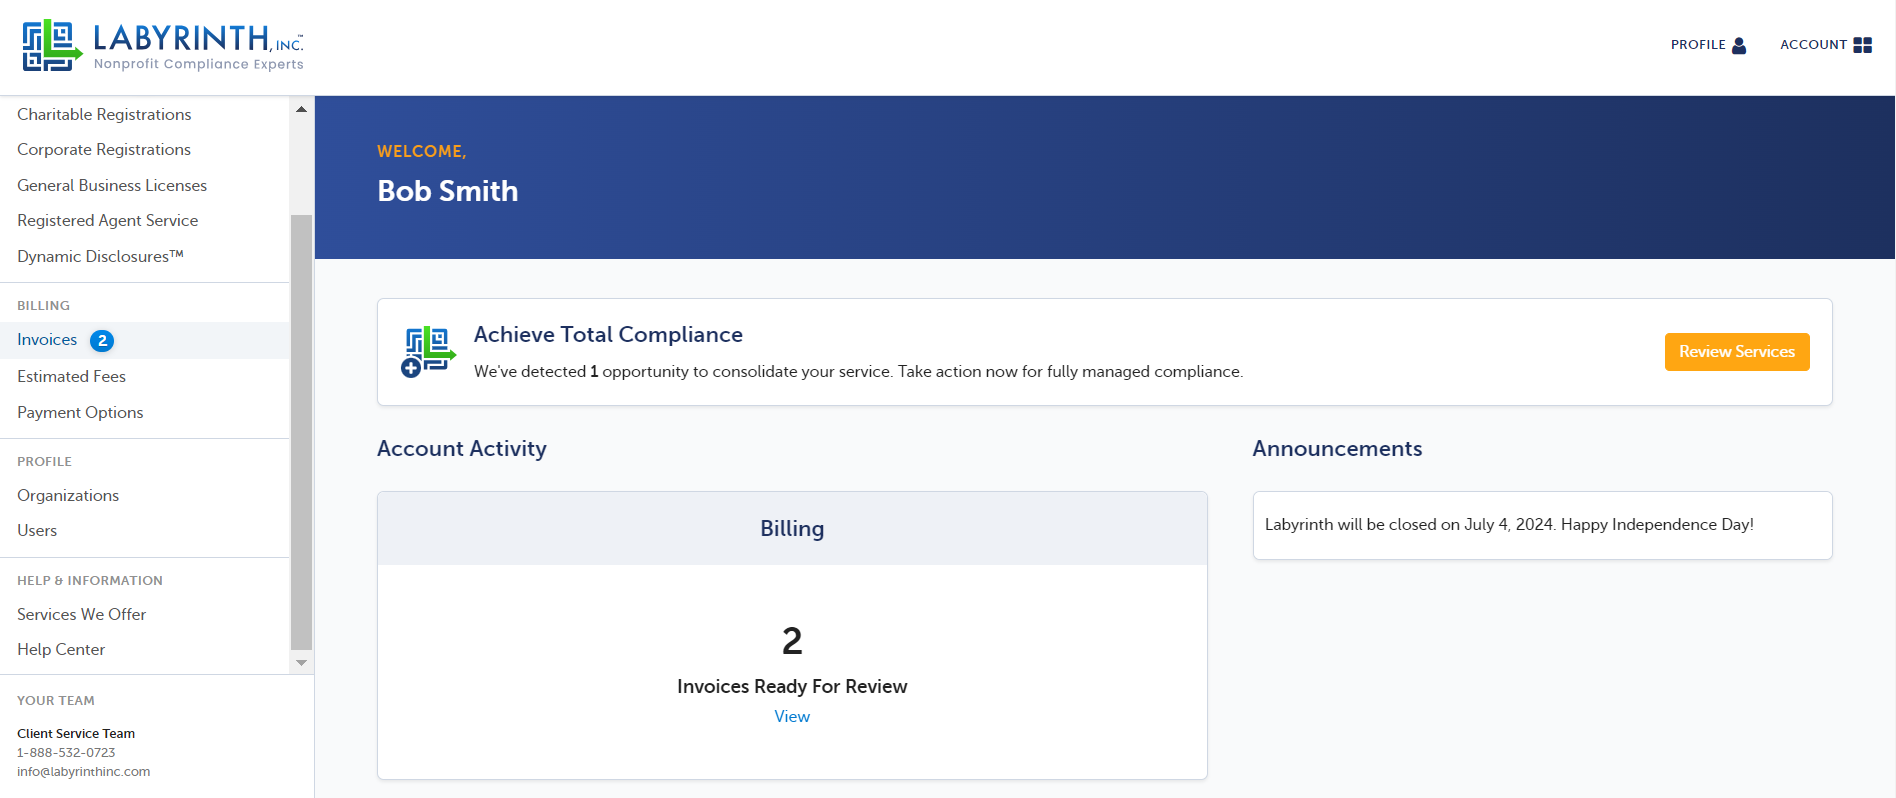The width and height of the screenshot is (1896, 798).
Task: Click the Invoices count badge showing 2
Action: coord(102,341)
